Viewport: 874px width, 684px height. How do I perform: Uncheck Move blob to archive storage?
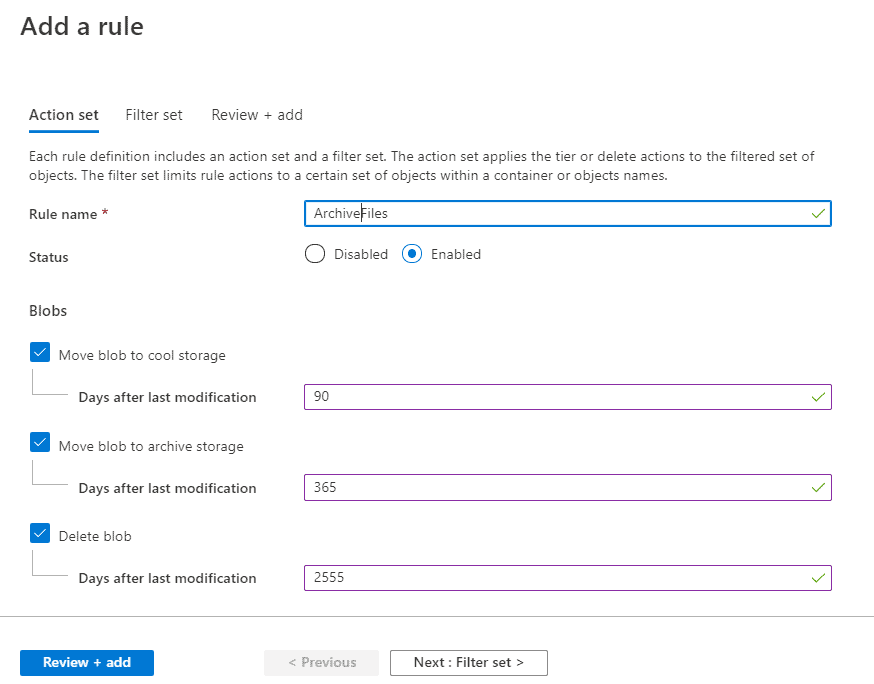pyautogui.click(x=40, y=443)
